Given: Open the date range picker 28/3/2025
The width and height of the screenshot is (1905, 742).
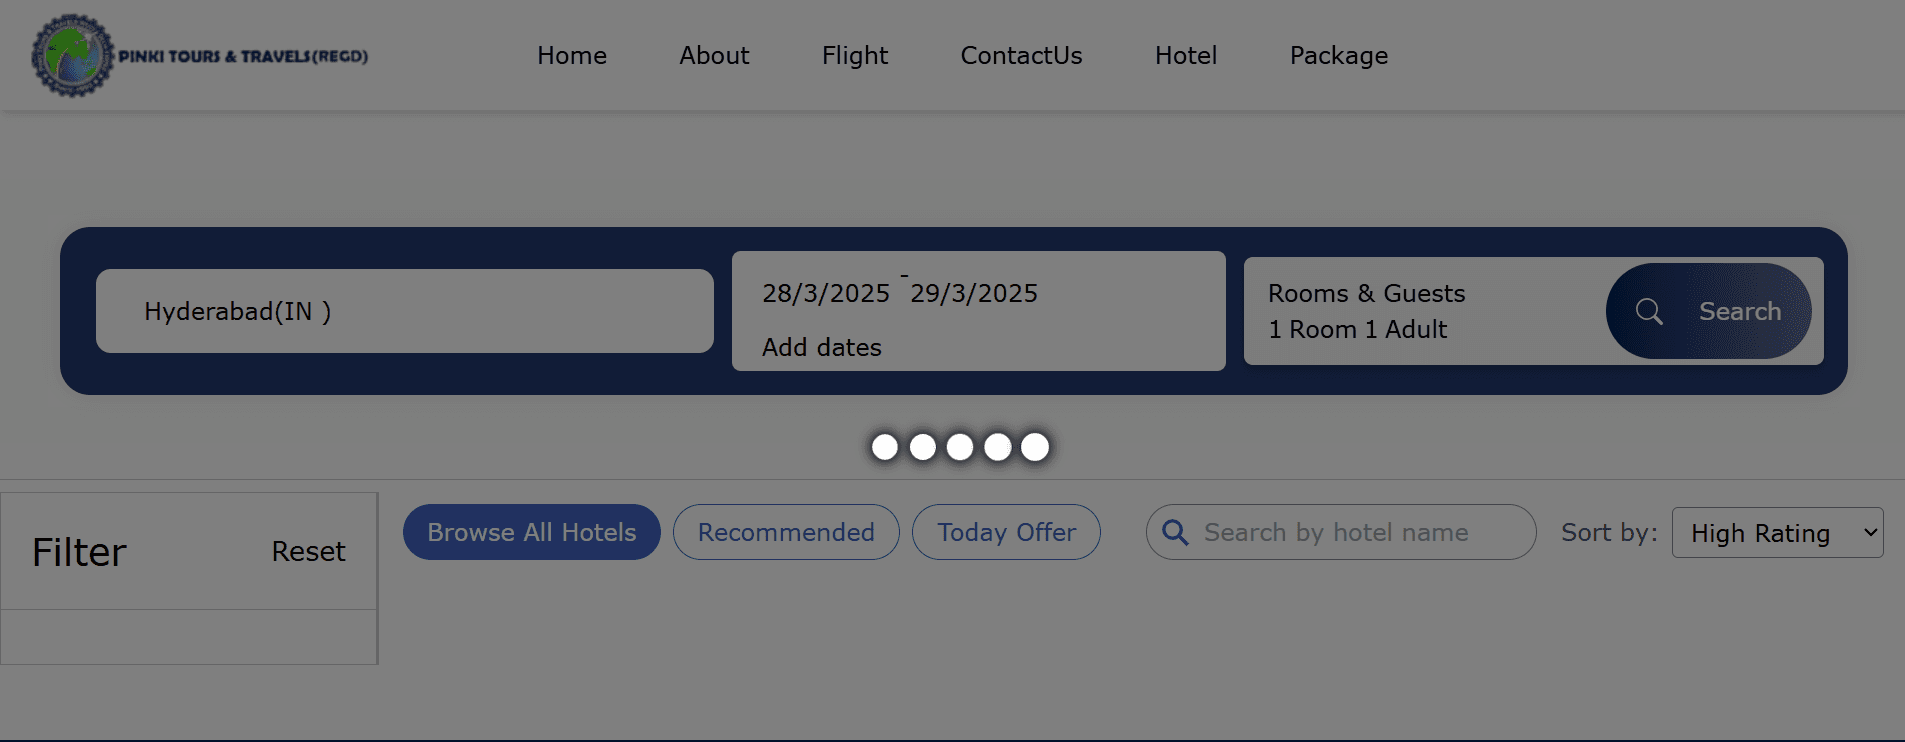Looking at the screenshot, I should click(979, 311).
